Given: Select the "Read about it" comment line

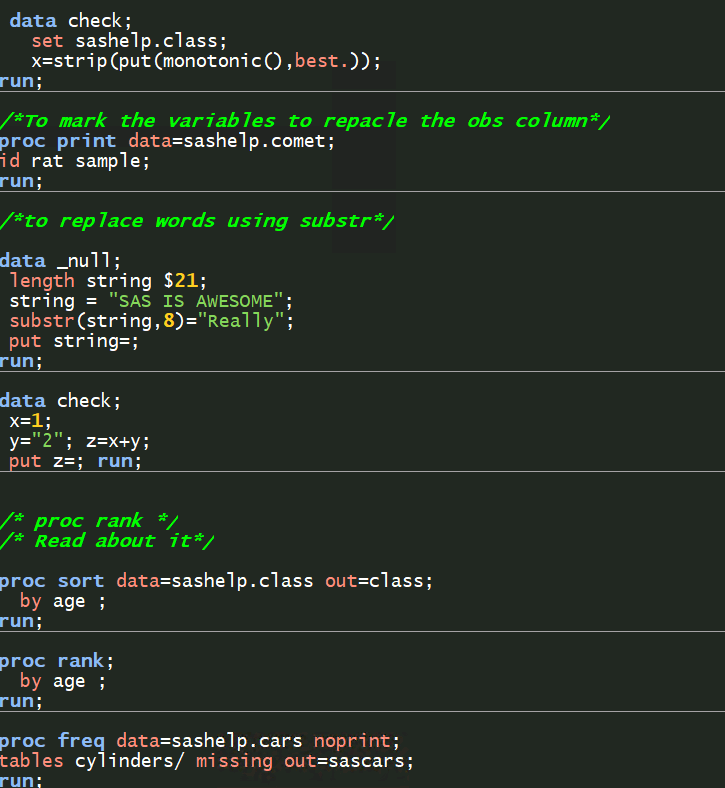Looking at the screenshot, I should click(x=107, y=541).
